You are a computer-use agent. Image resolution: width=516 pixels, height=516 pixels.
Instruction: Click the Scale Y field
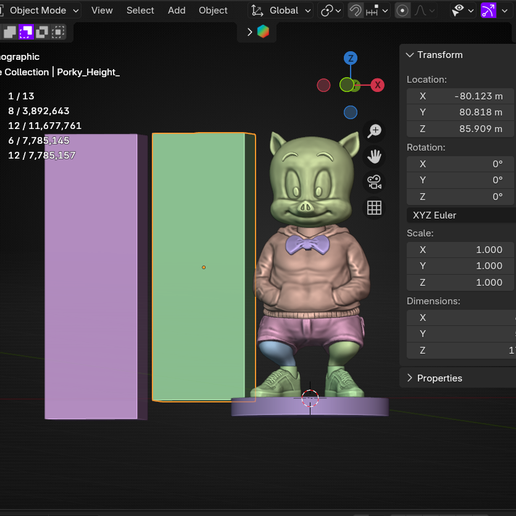(460, 266)
